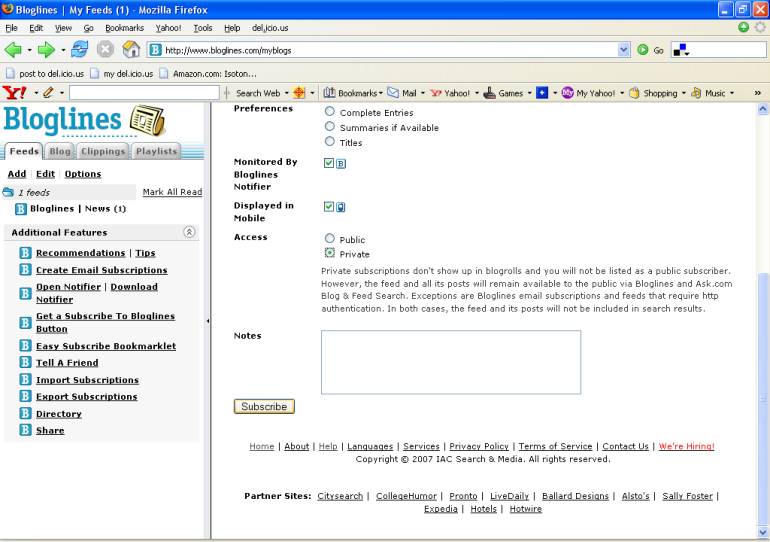
Task: Click the B icon beside Recommendations
Action: click(26, 253)
